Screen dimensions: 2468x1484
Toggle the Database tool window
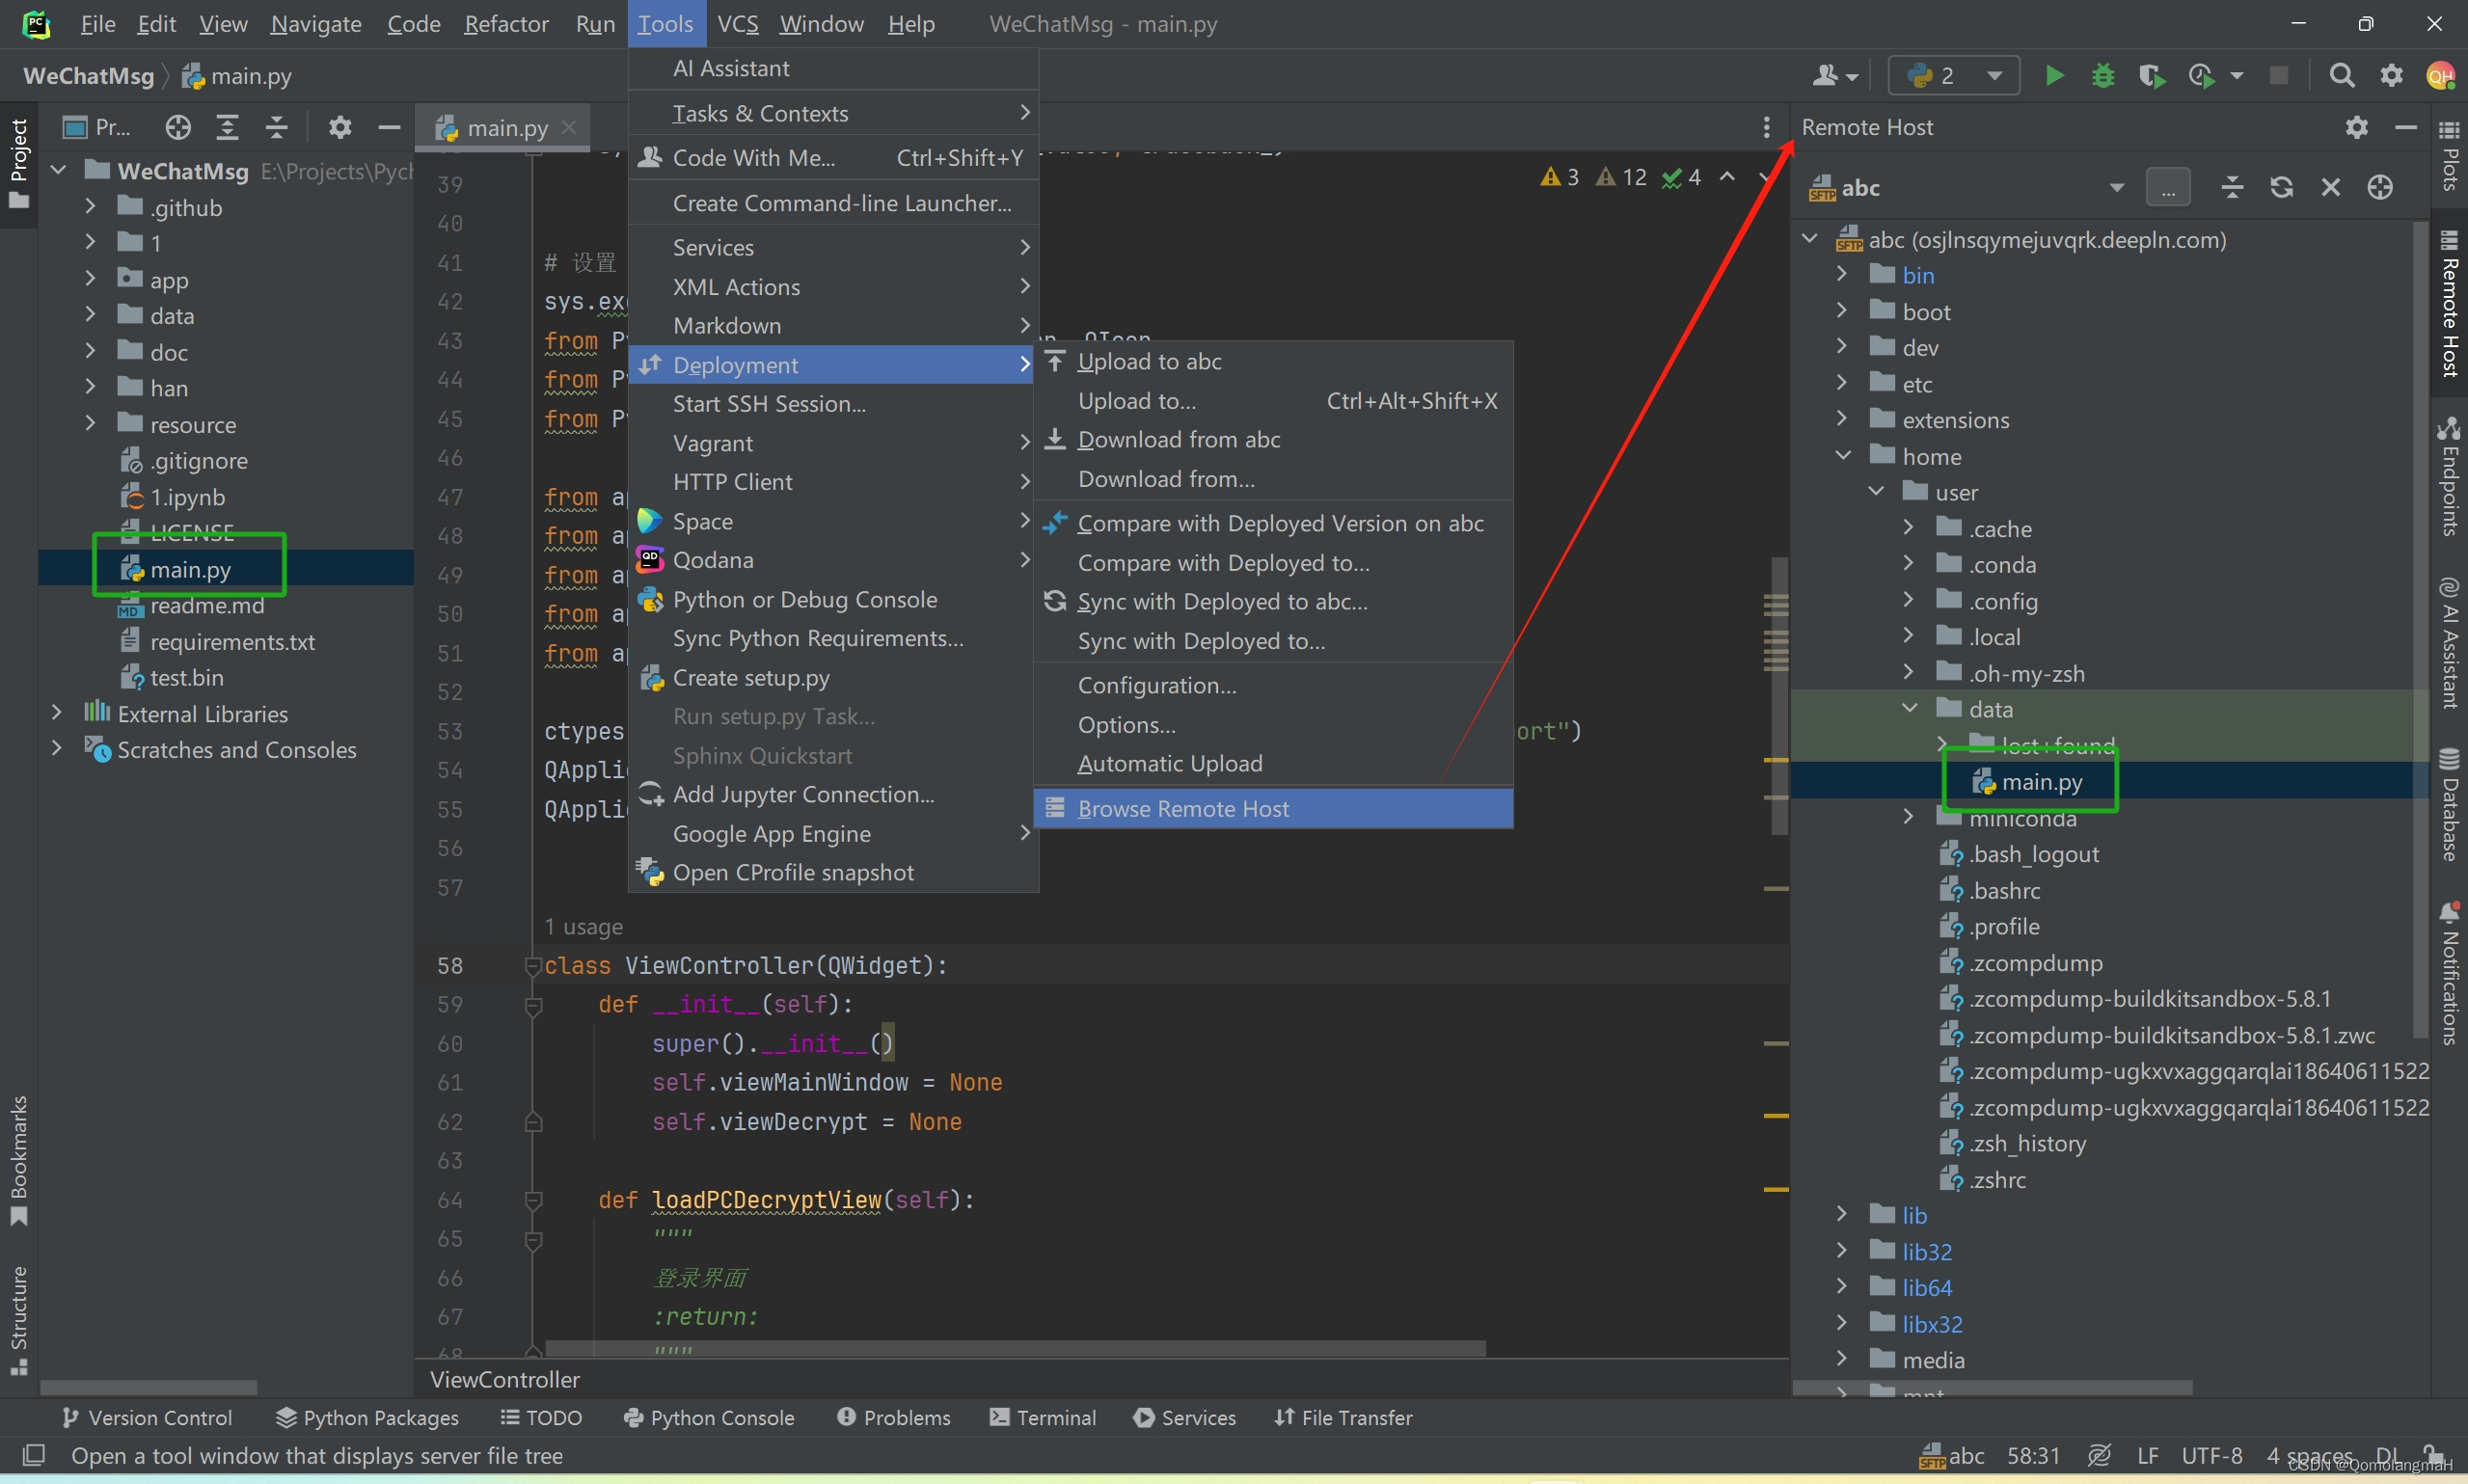point(2449,804)
